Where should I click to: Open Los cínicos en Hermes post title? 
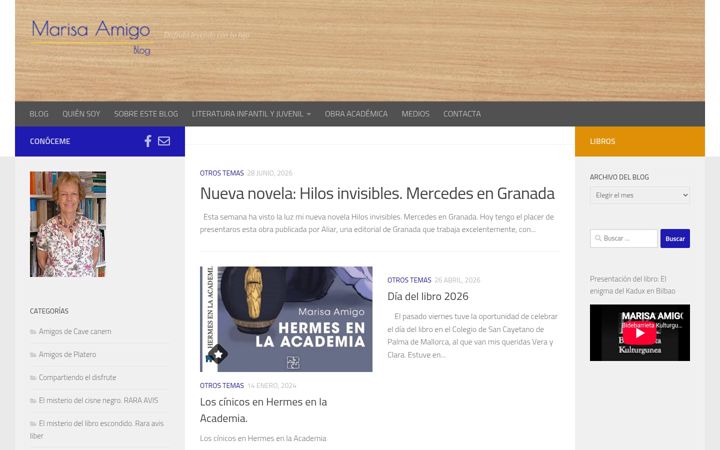[x=263, y=410]
